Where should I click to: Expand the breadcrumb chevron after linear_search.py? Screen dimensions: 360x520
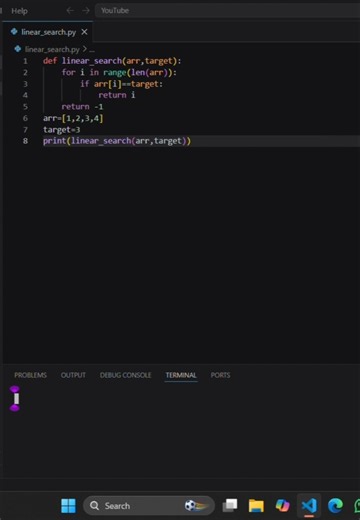point(85,49)
